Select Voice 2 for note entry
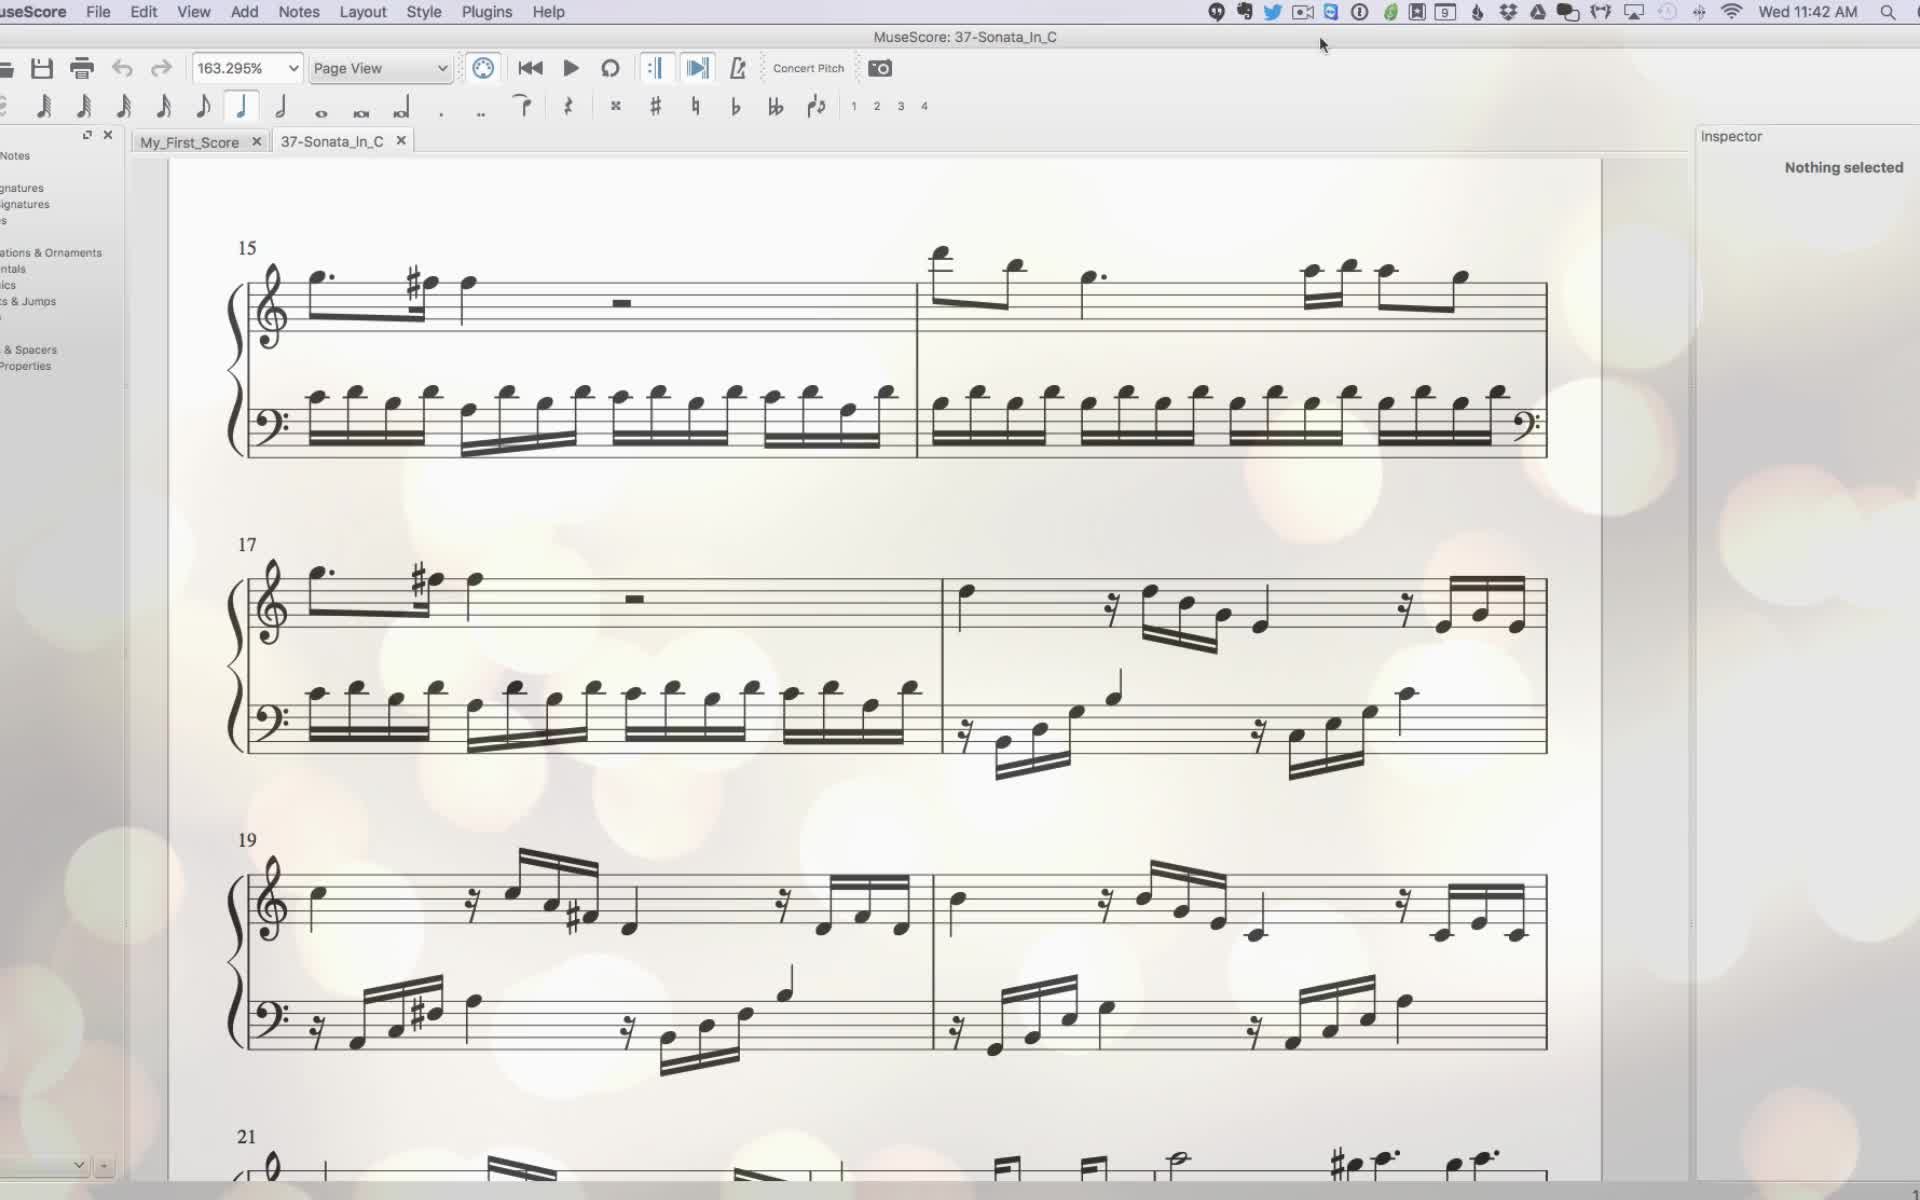Viewport: 1920px width, 1200px height. 876,106
